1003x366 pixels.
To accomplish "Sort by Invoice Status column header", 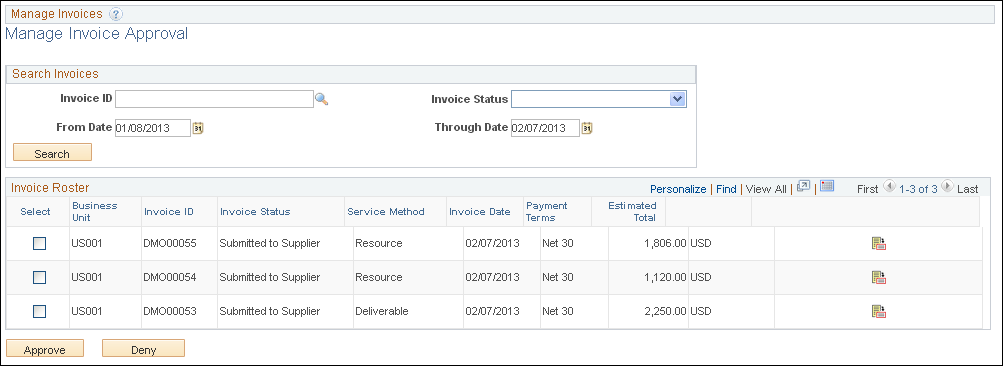I will pyautogui.click(x=255, y=211).
